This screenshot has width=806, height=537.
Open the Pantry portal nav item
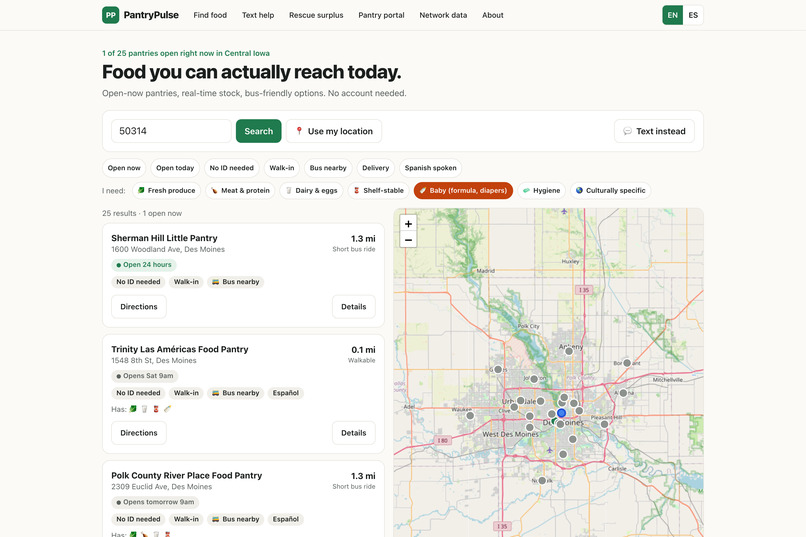point(381,15)
